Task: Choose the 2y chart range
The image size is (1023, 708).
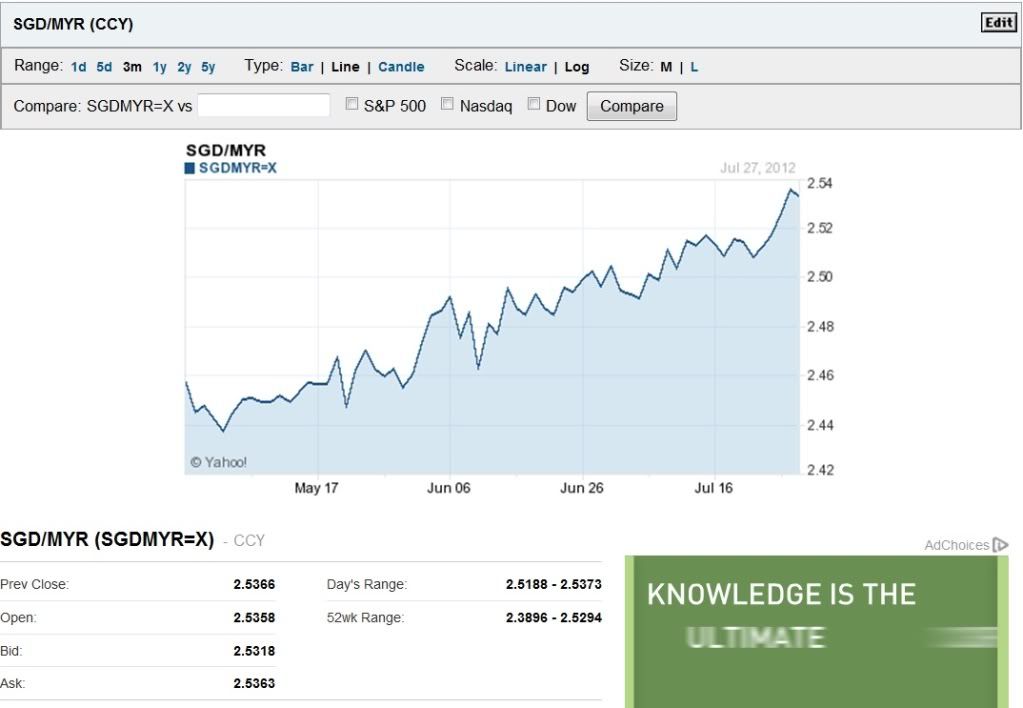Action: 184,67
